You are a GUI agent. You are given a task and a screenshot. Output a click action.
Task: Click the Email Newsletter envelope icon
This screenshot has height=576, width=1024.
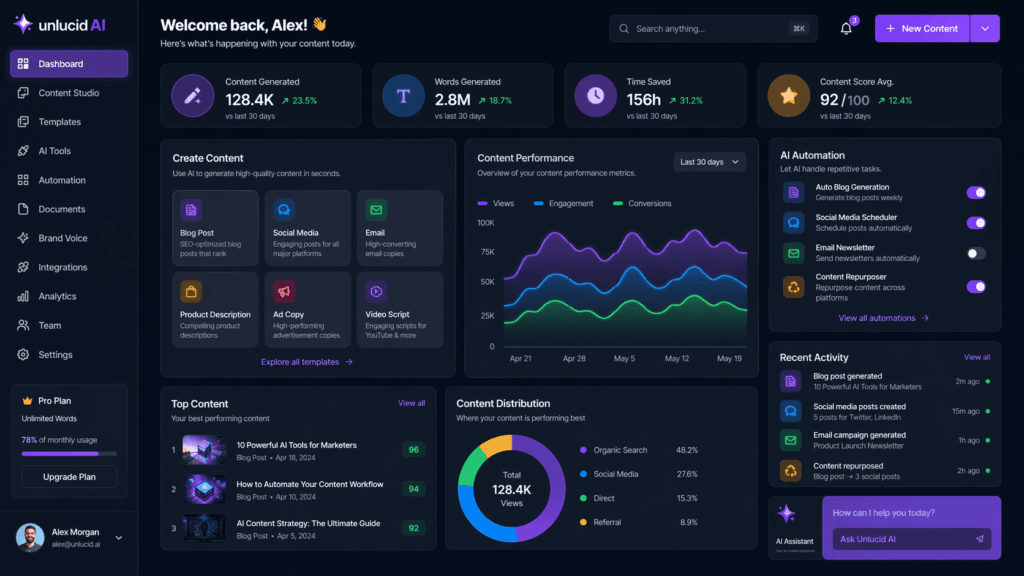pyautogui.click(x=793, y=253)
